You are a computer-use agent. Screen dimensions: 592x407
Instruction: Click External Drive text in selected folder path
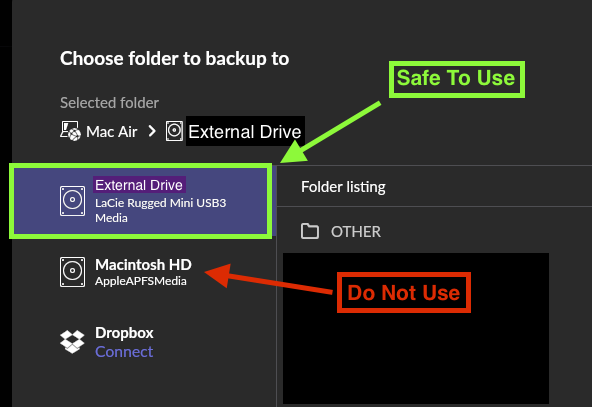(245, 132)
